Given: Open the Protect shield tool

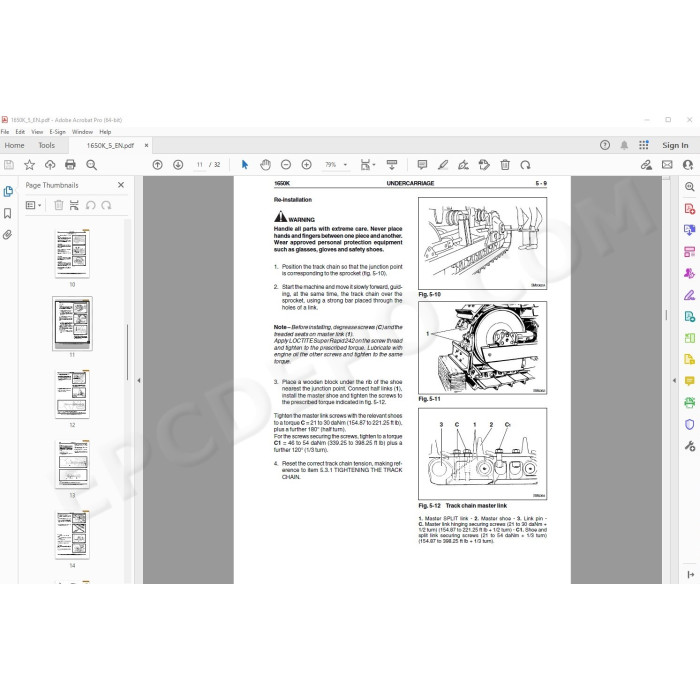Looking at the screenshot, I should (690, 424).
